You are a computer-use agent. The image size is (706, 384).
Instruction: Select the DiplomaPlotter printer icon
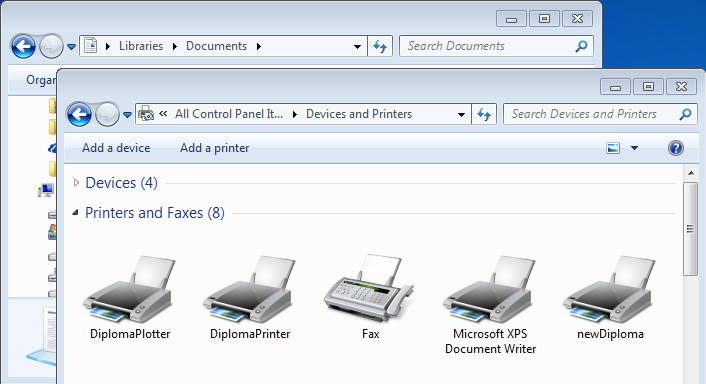[130, 289]
